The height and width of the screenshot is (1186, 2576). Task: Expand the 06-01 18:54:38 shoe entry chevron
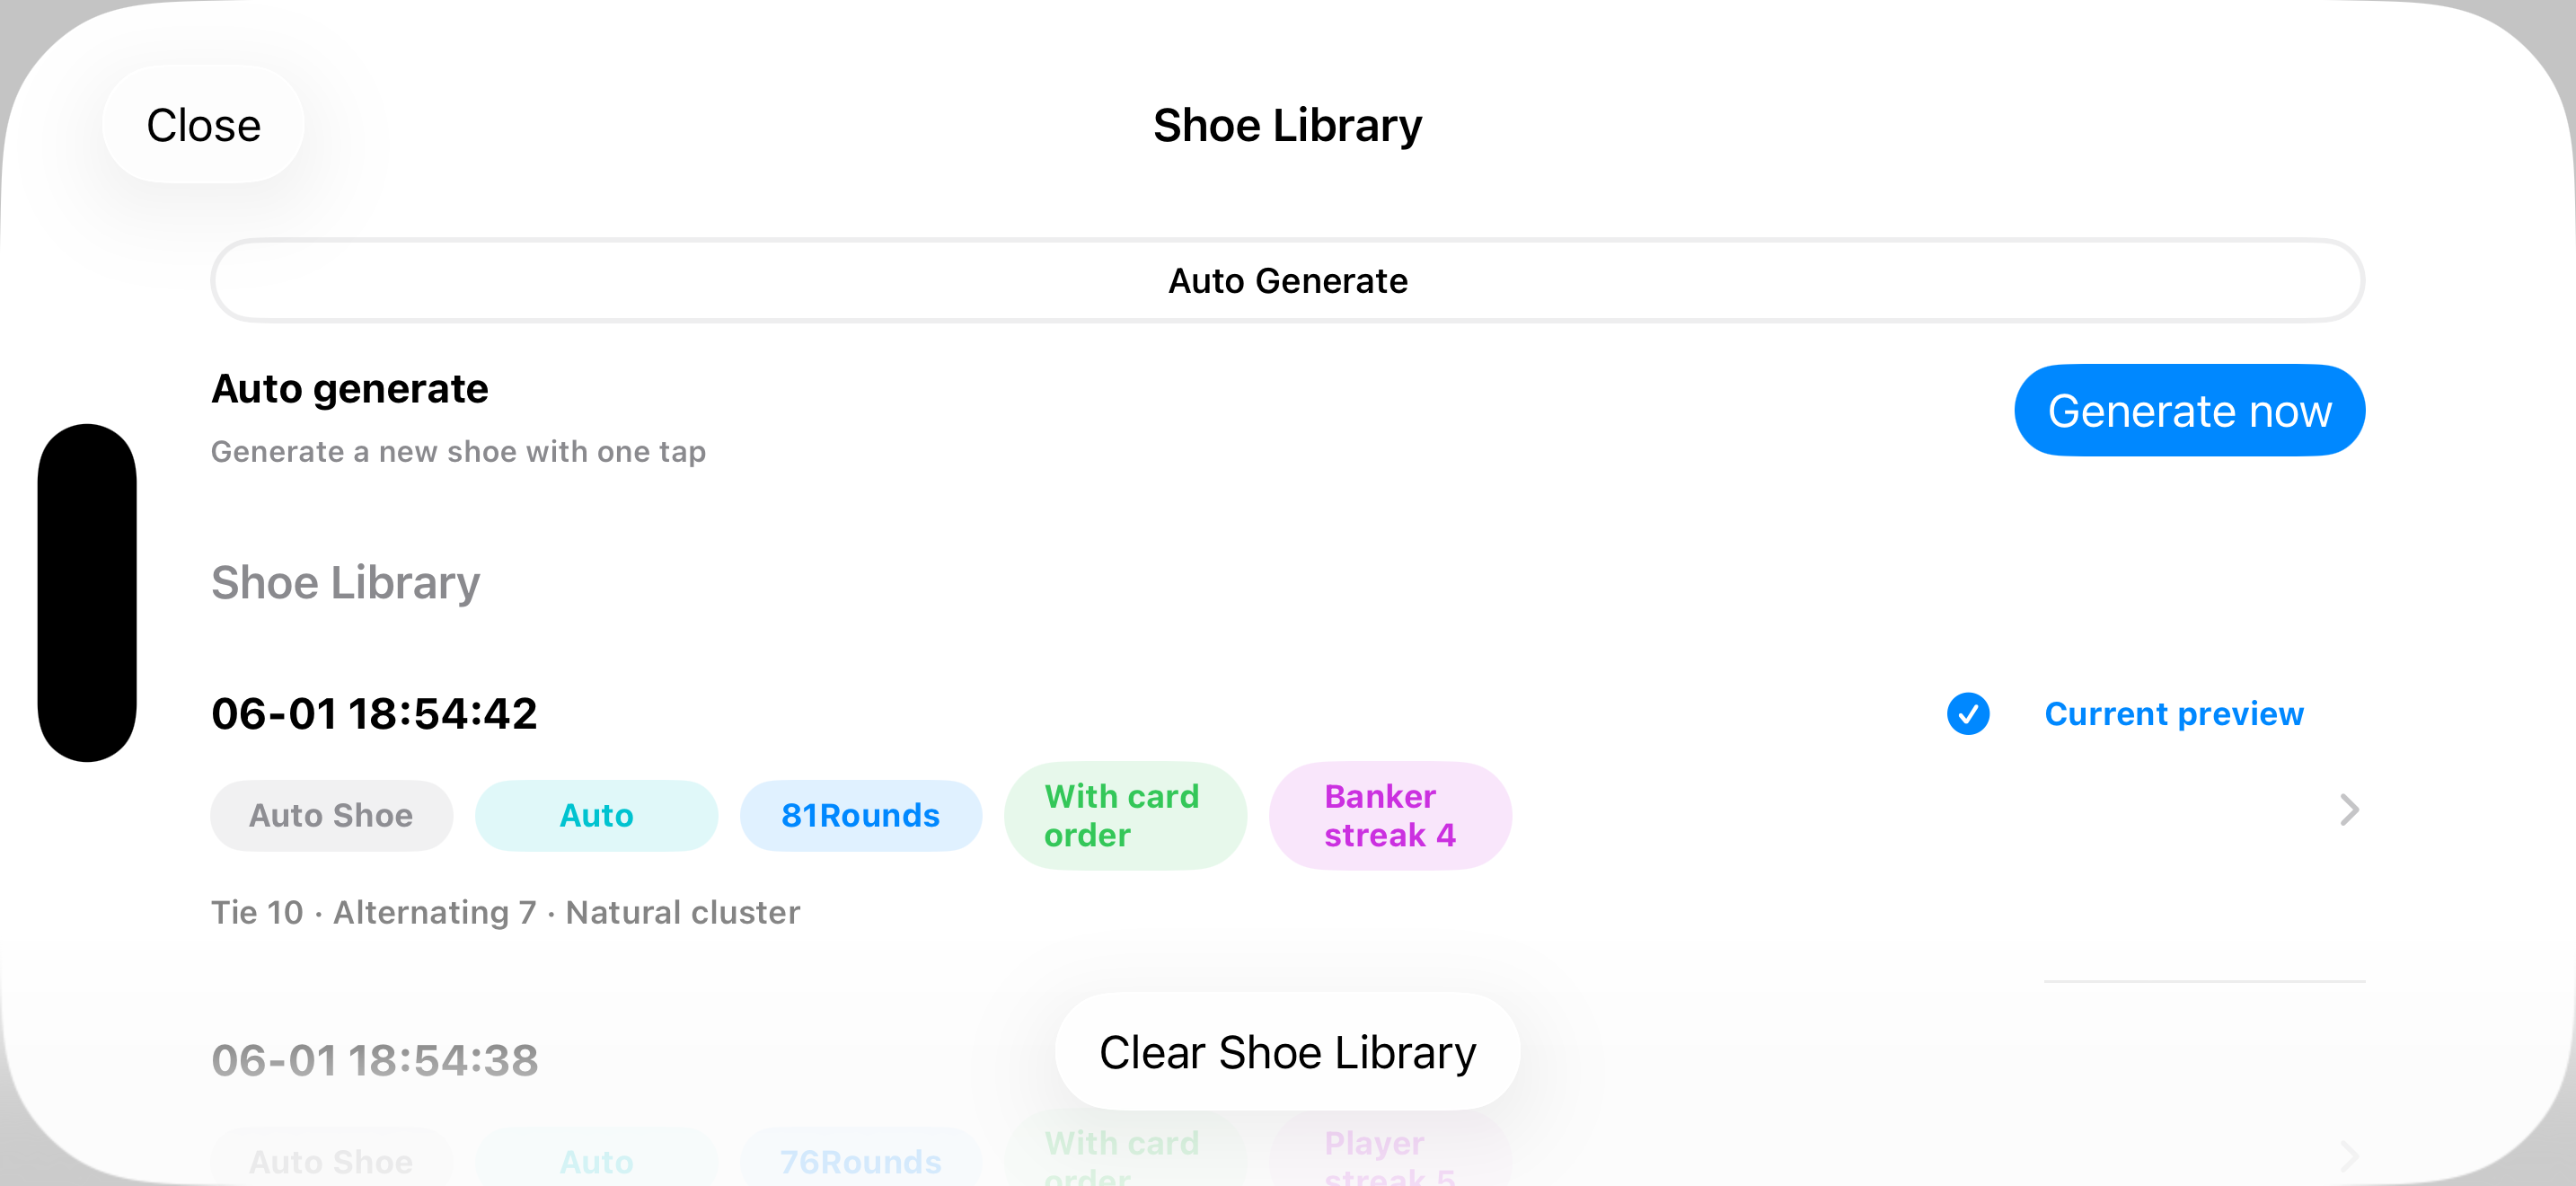tap(2349, 1157)
